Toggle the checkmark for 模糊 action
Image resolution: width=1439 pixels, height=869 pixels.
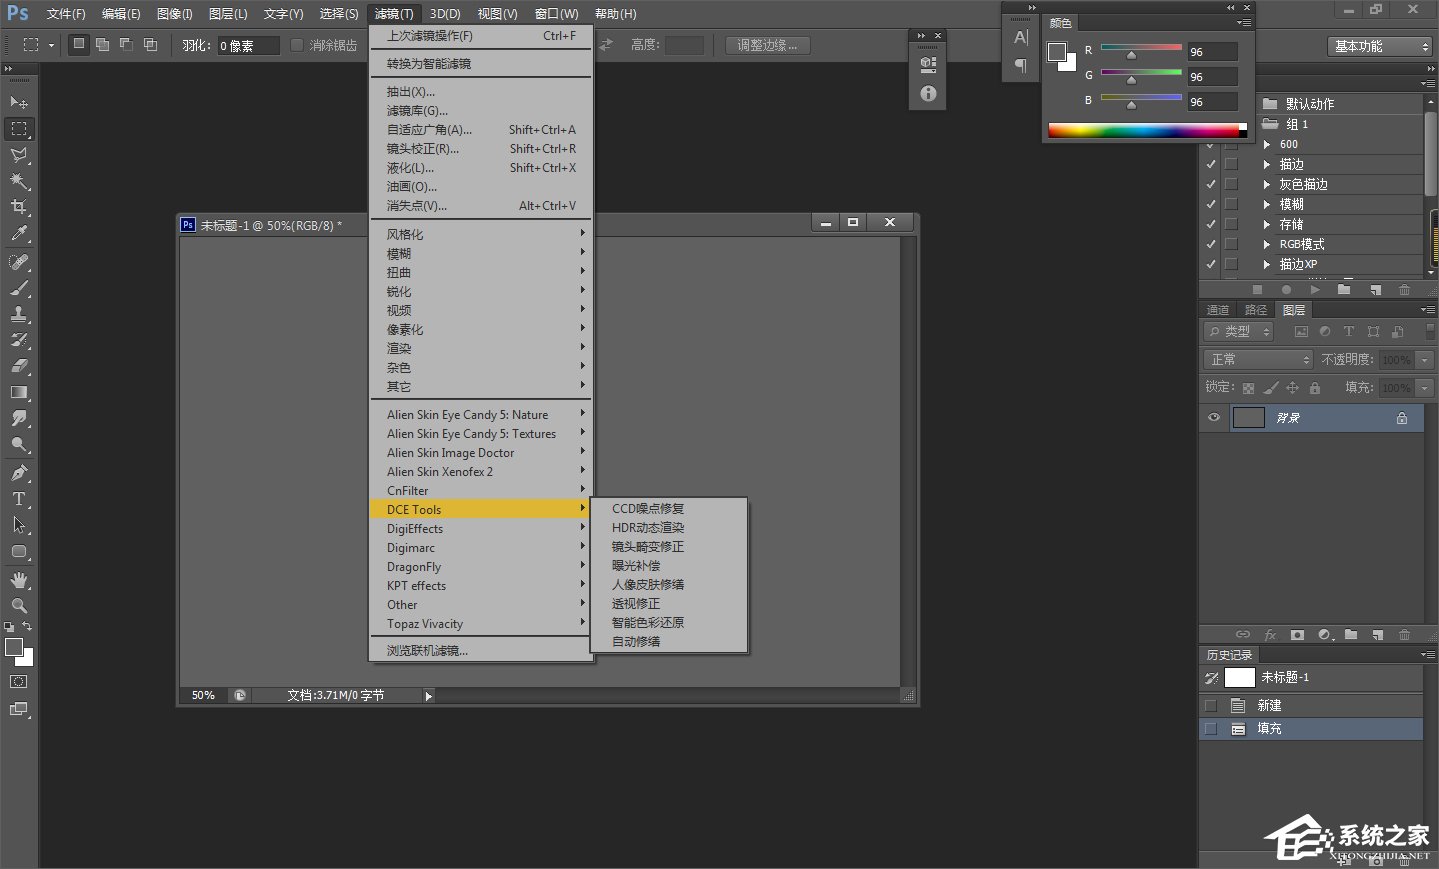click(x=1211, y=204)
